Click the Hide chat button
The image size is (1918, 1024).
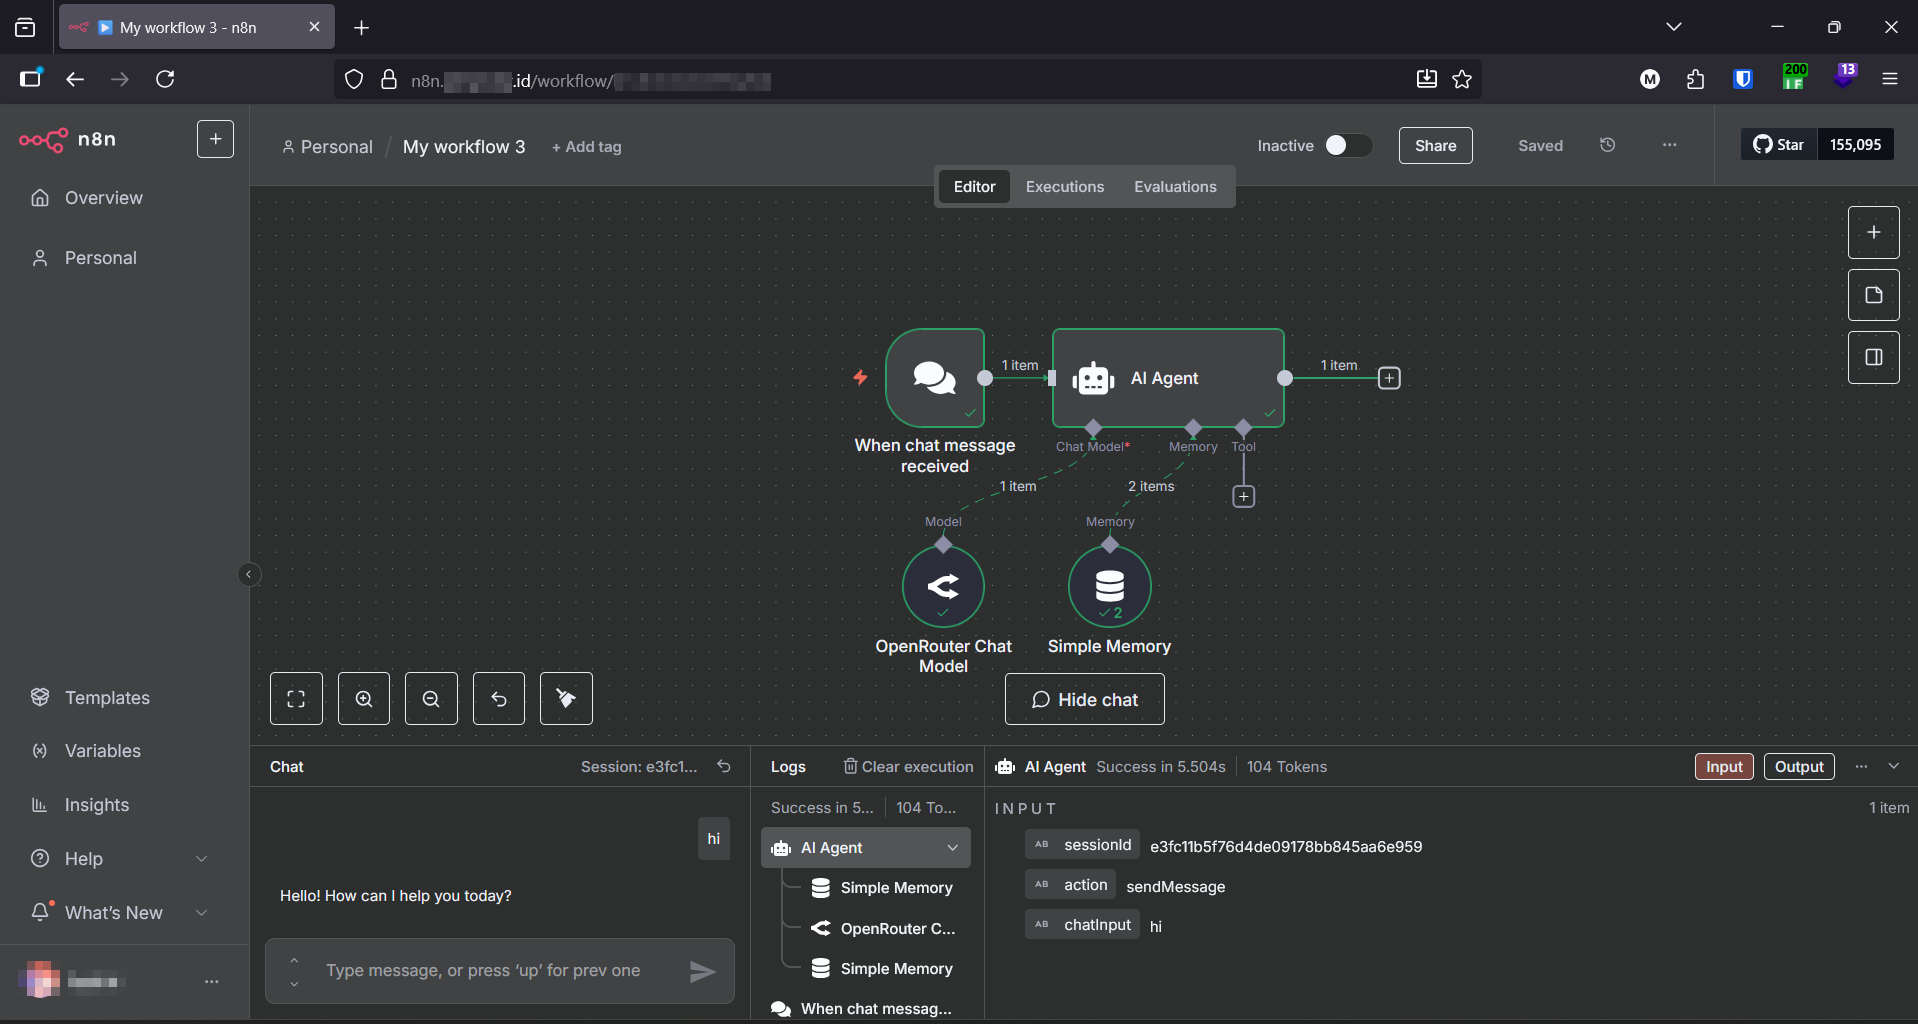[x=1084, y=700]
